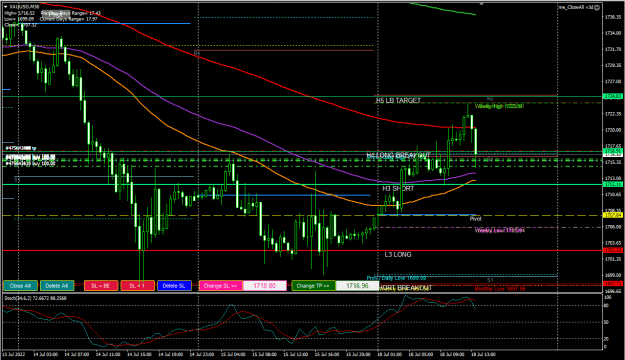Click the Delete All button
The height and width of the screenshot is (360, 625).
[x=57, y=286]
